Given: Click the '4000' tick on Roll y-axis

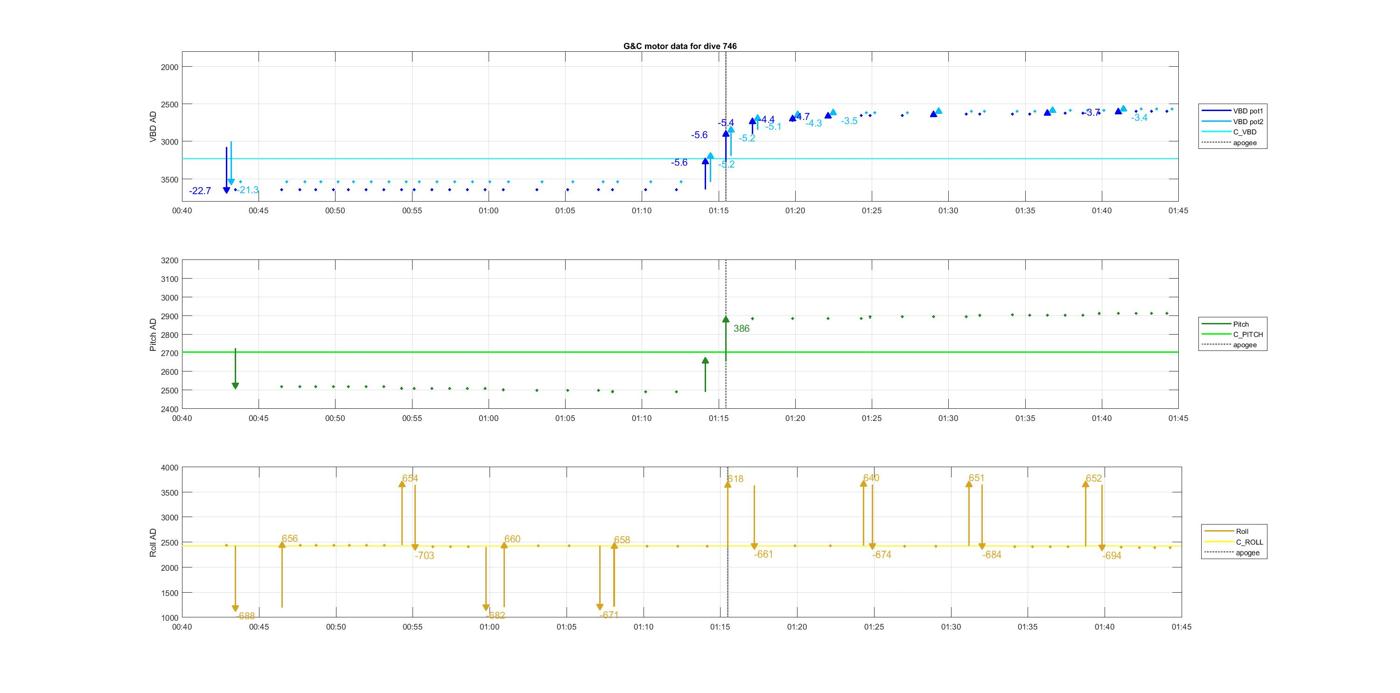Looking at the screenshot, I should 169,468.
